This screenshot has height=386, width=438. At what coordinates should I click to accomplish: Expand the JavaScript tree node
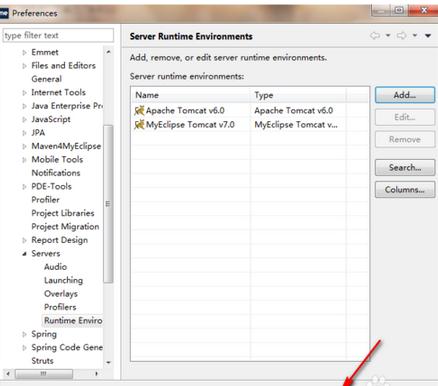(24, 120)
